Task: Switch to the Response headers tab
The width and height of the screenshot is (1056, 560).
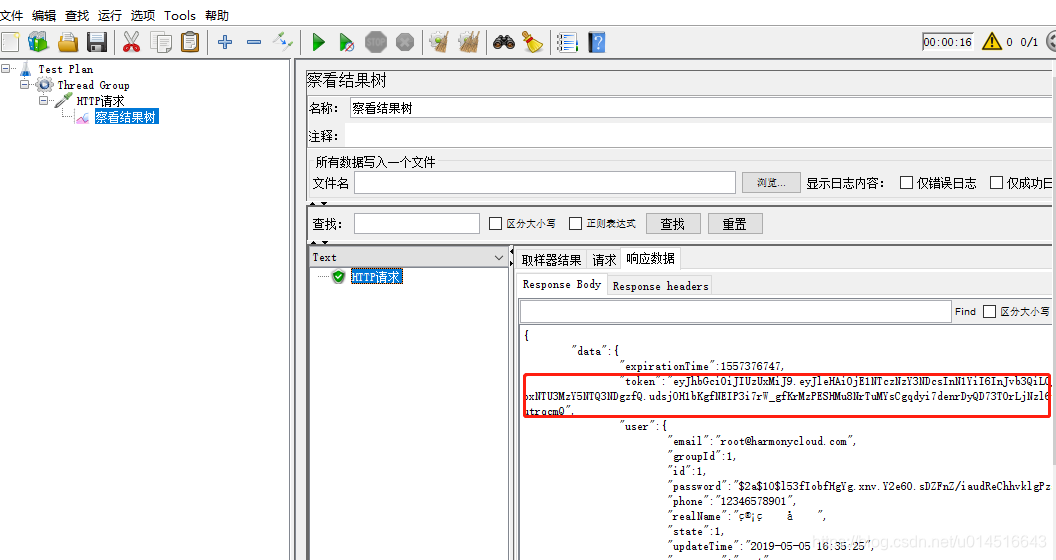Action: 661,286
